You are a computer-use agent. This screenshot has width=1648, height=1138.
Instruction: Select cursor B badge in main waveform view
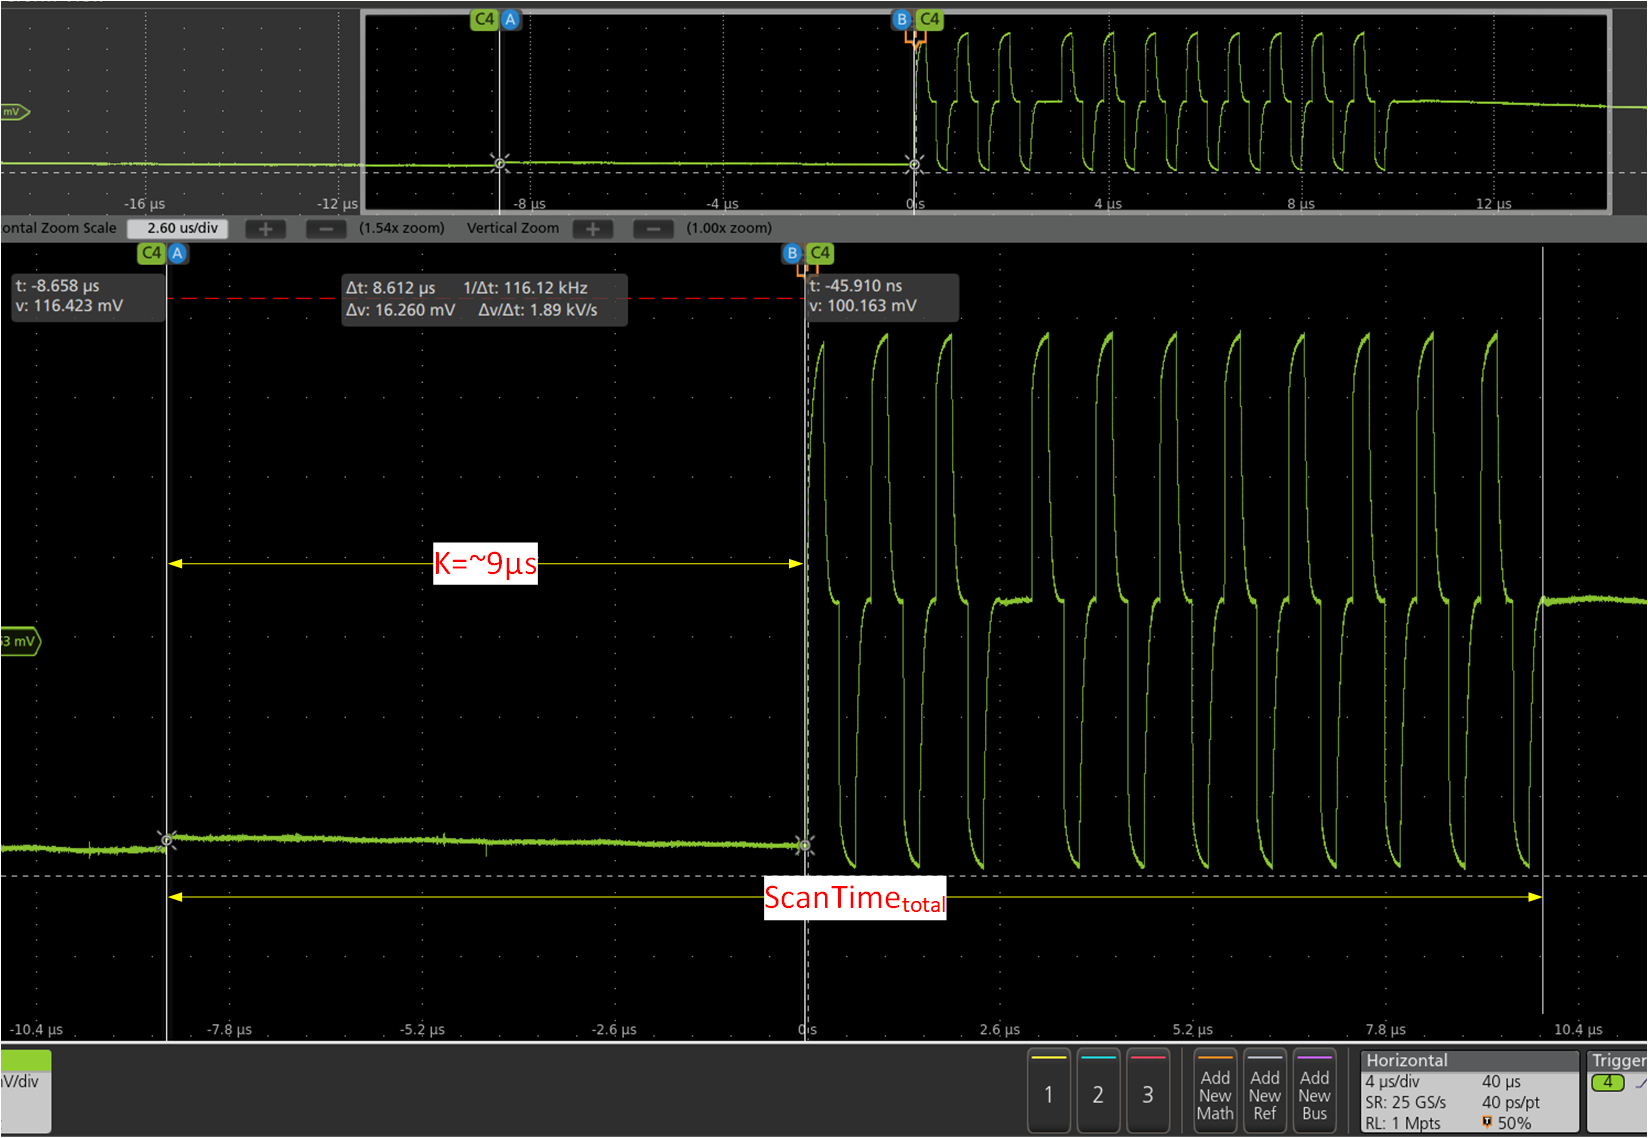[792, 253]
